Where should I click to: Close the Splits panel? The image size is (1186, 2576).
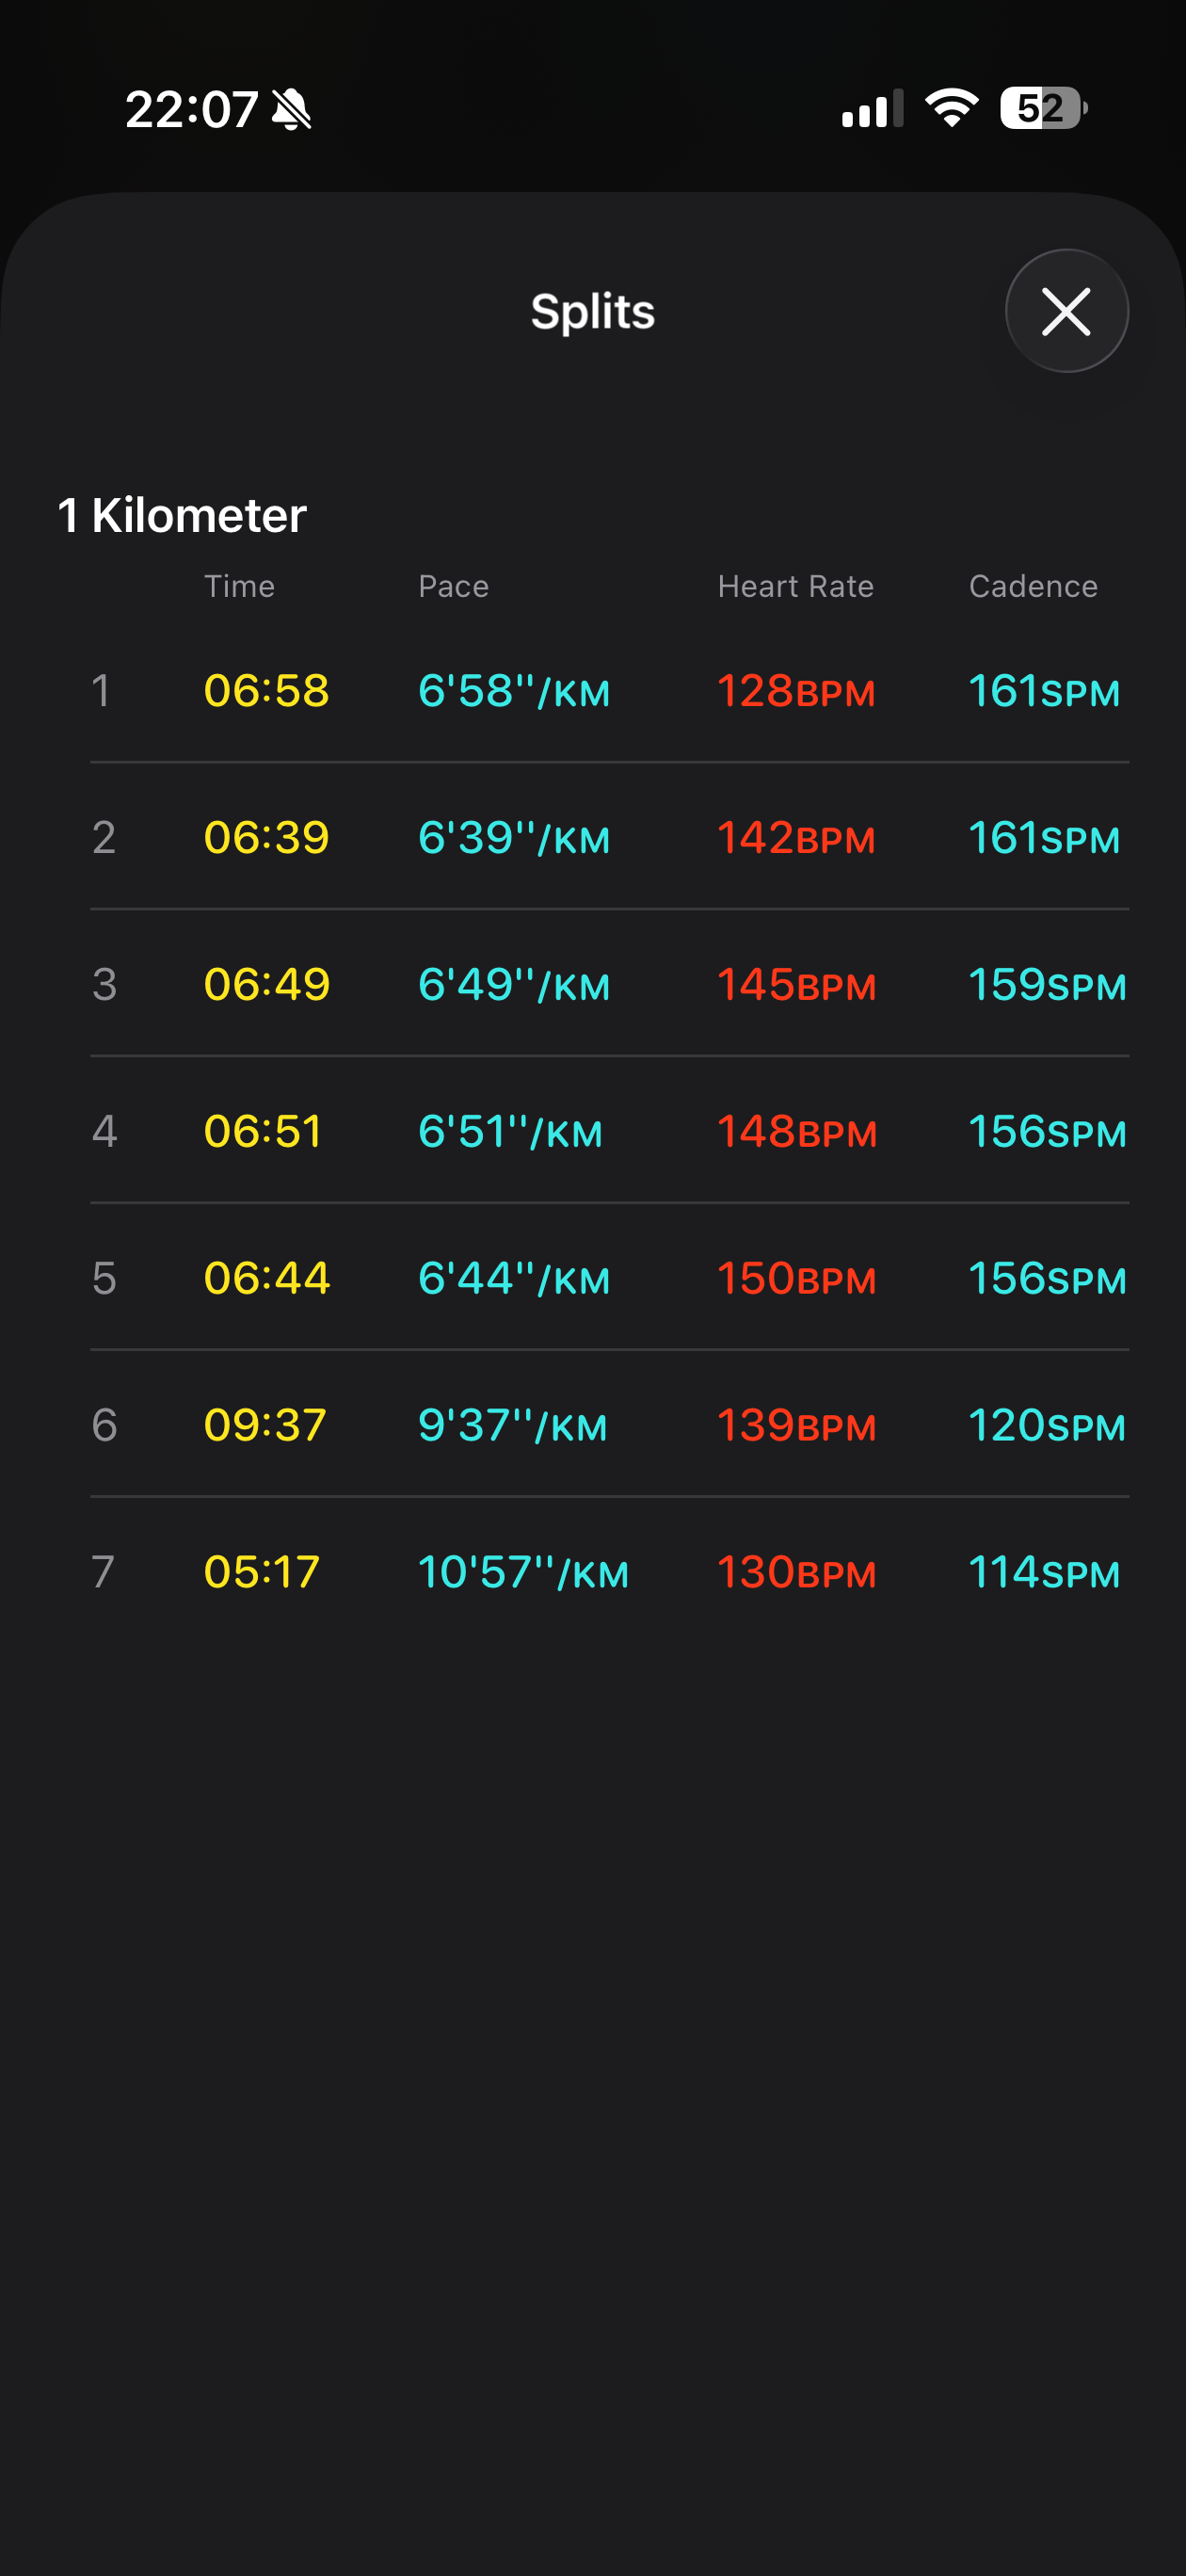[1066, 311]
